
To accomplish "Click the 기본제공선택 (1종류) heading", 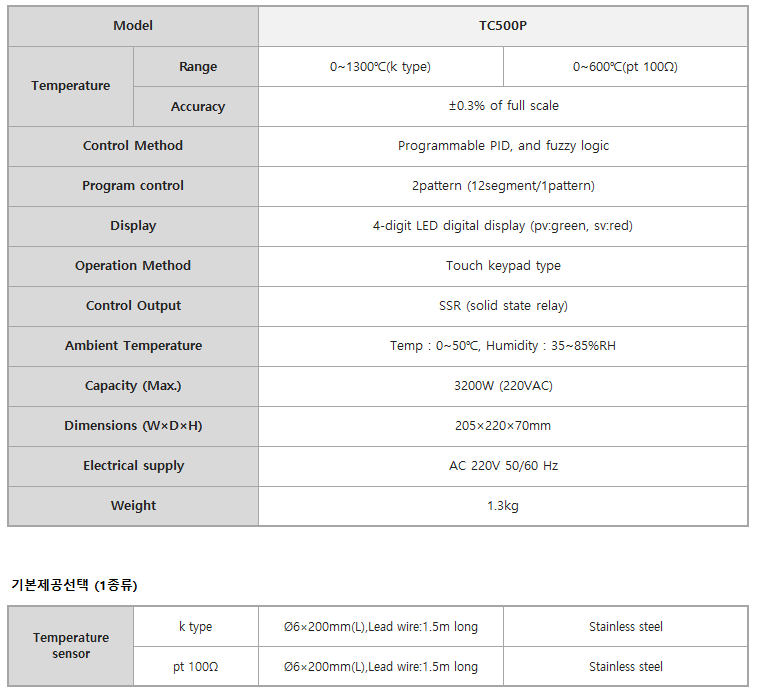I will point(75,586).
